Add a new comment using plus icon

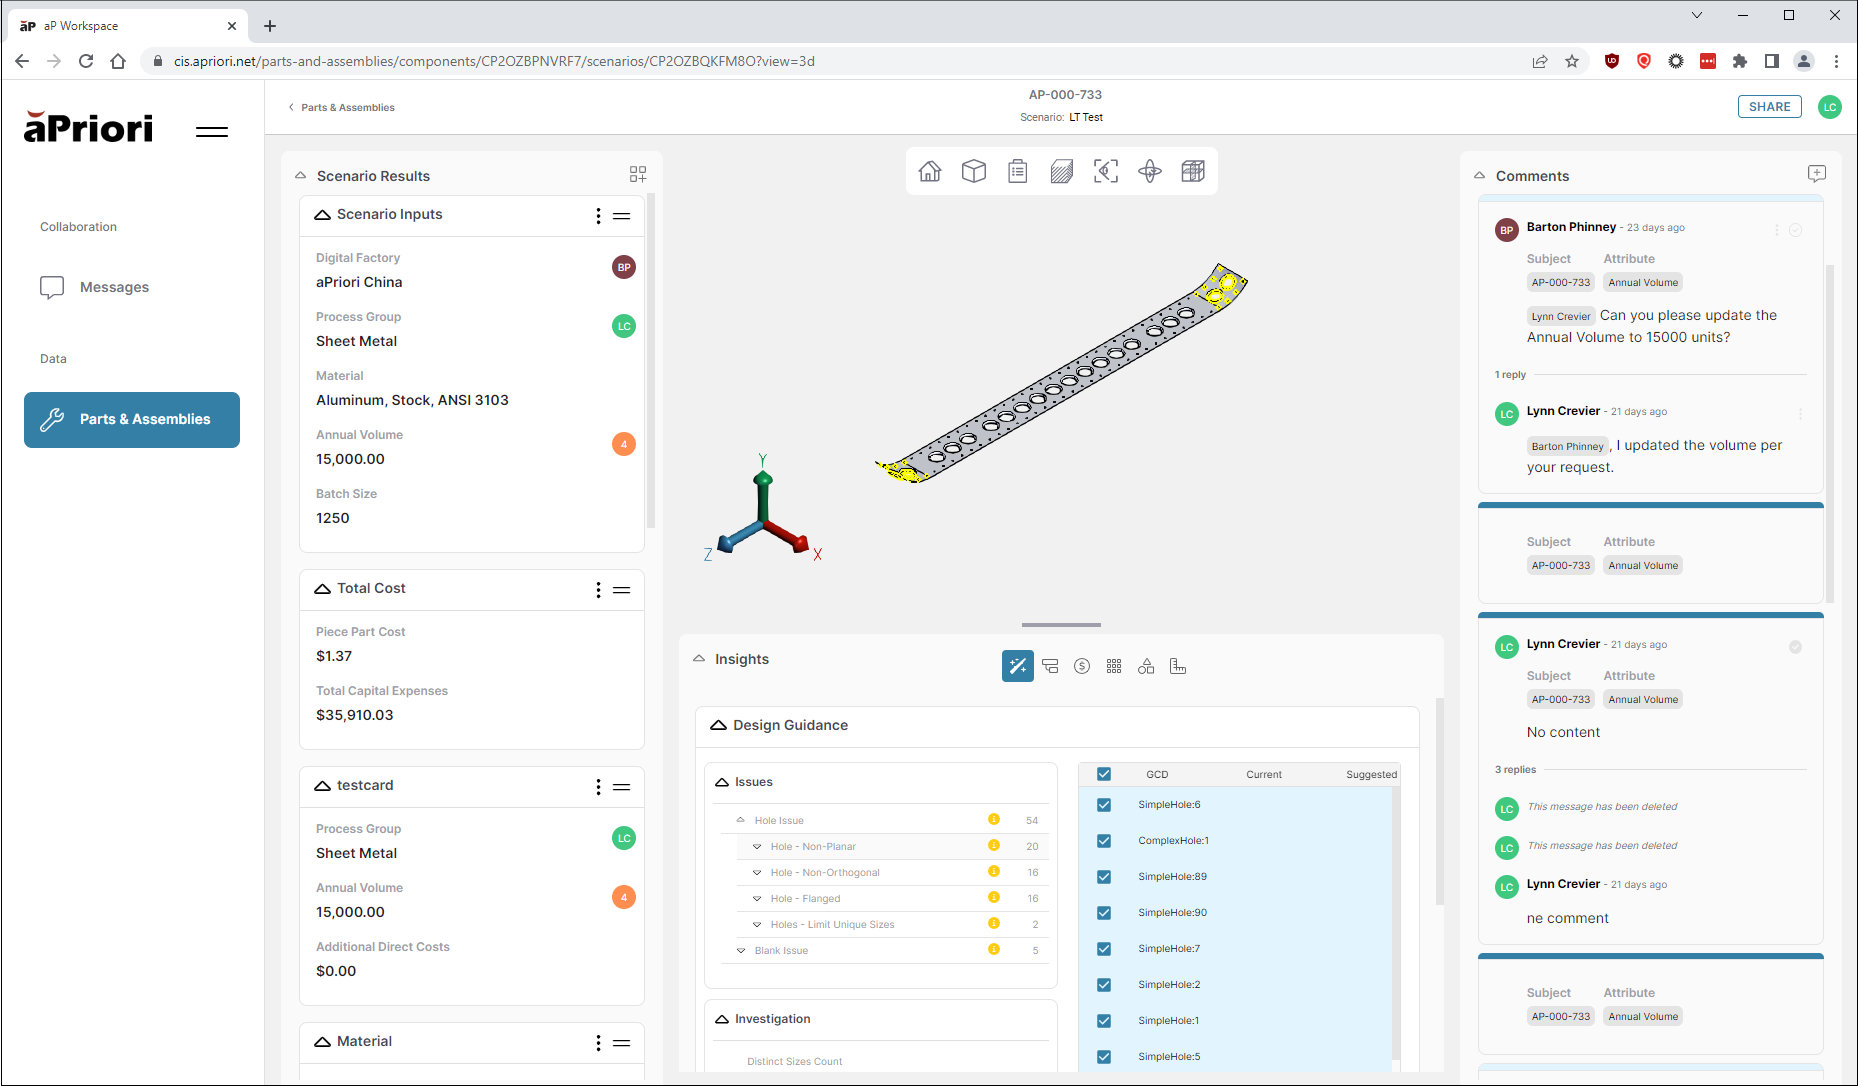pos(1817,174)
